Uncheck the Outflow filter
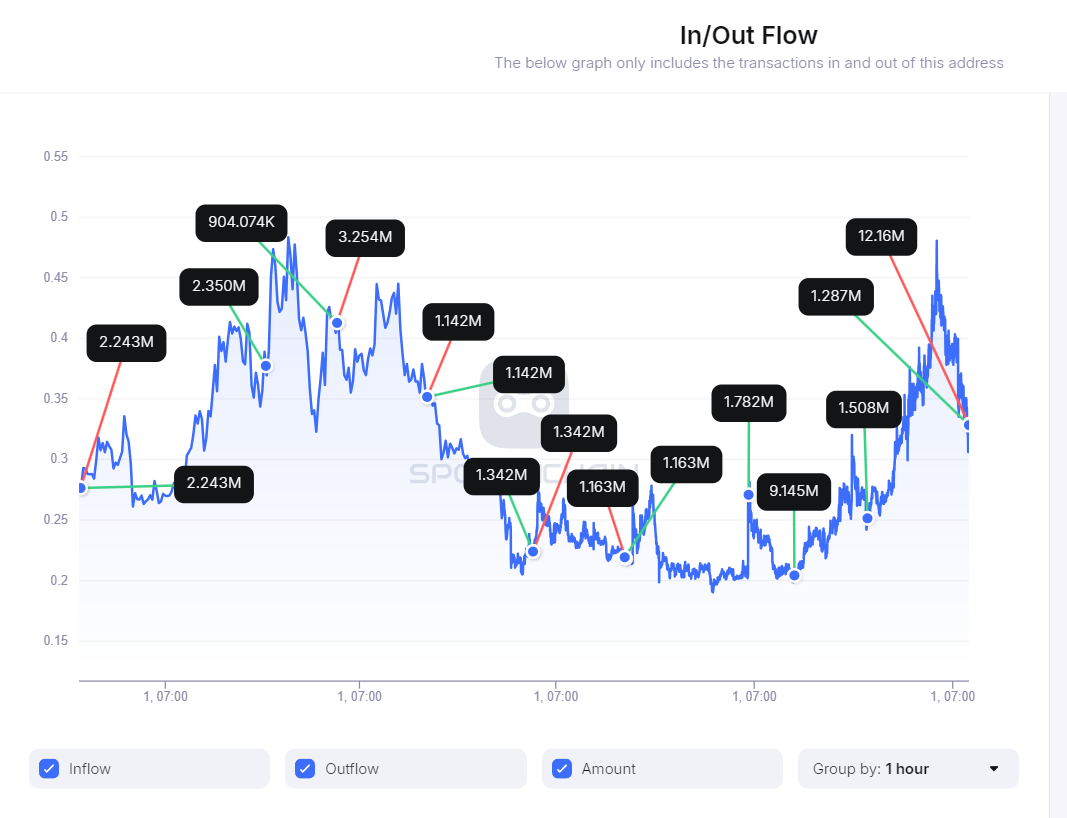 click(x=305, y=768)
